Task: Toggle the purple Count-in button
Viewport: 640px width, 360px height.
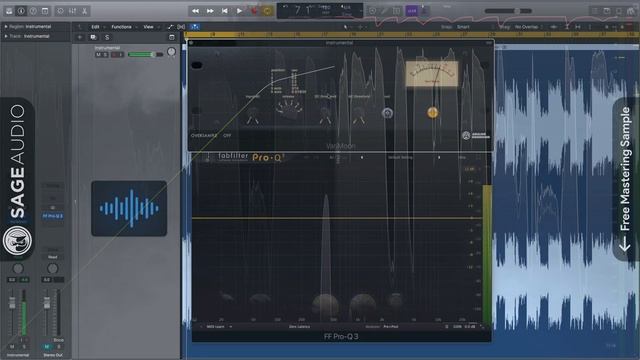Action: (412, 11)
